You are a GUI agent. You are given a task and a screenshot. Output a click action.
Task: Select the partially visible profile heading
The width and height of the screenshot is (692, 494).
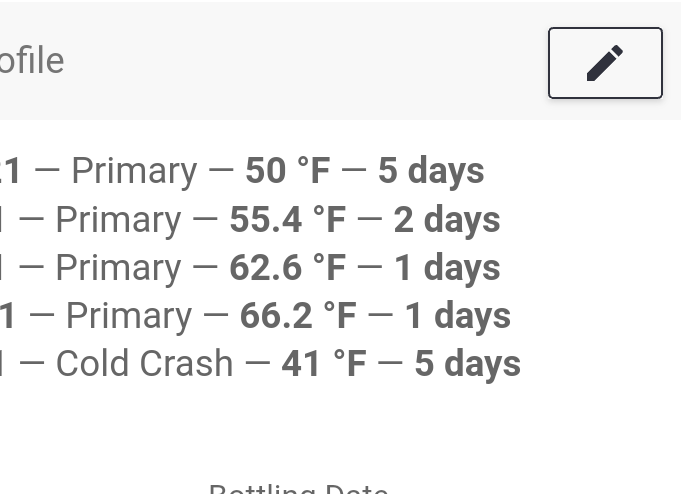32,60
